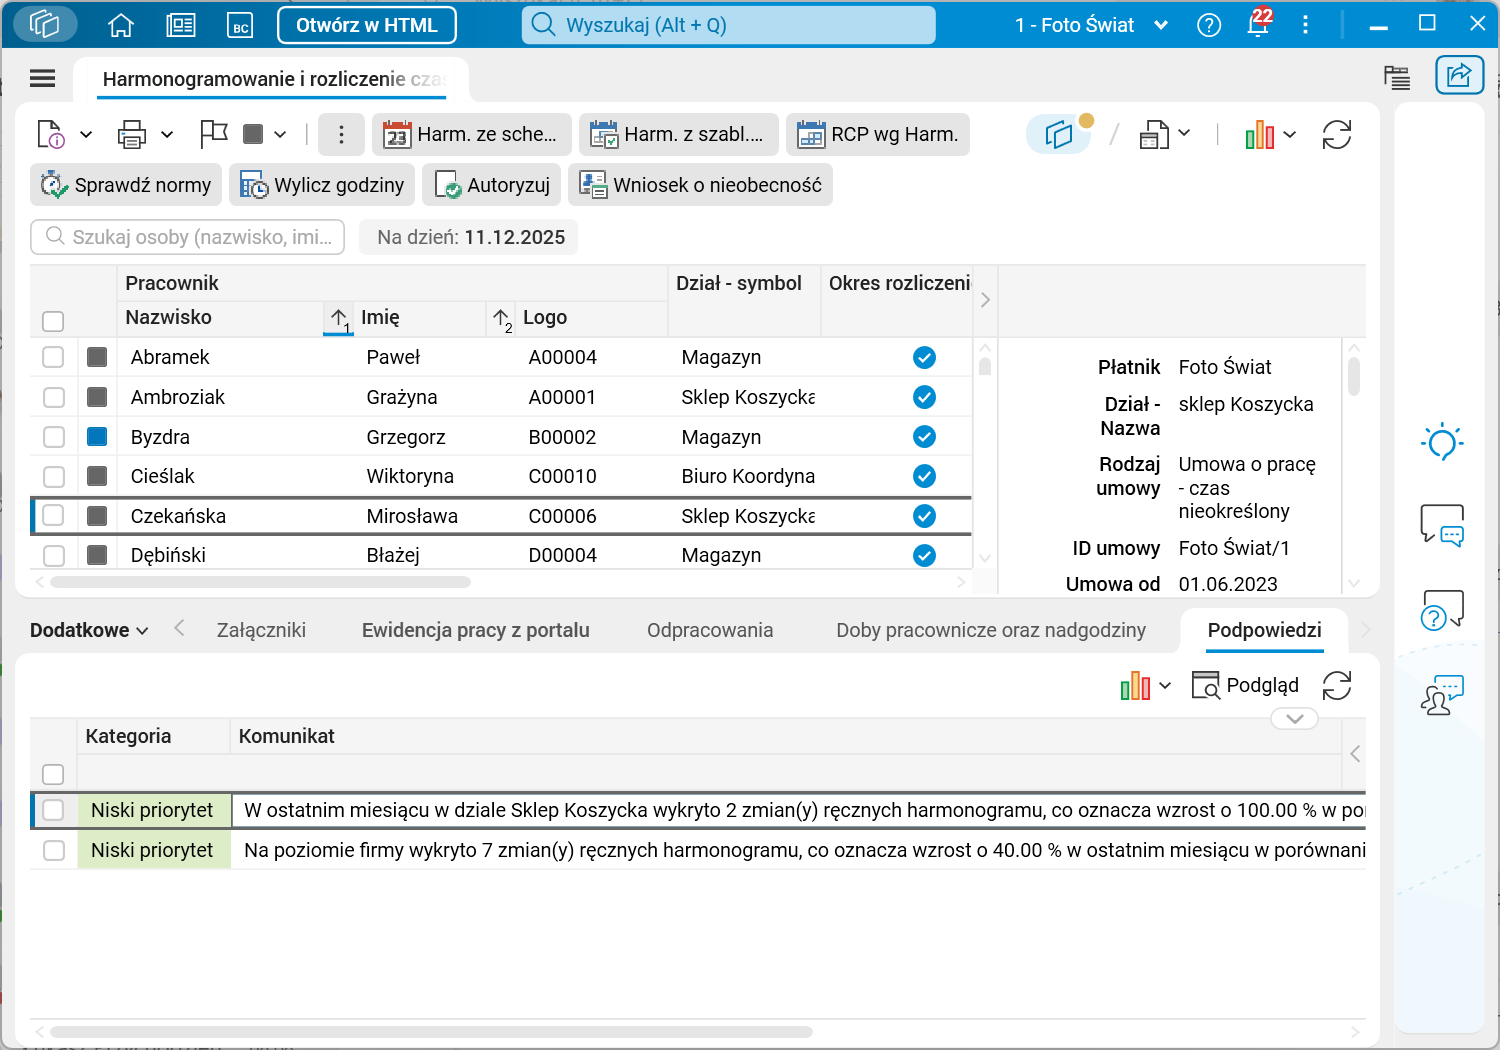Open the hamburger navigation menu
The width and height of the screenshot is (1500, 1050).
[43, 78]
